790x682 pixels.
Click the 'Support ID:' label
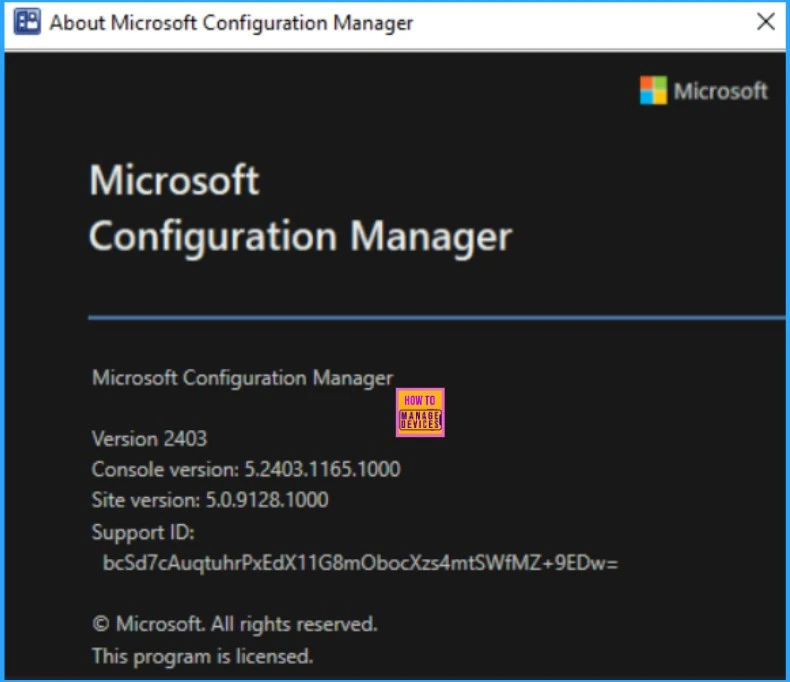(143, 532)
